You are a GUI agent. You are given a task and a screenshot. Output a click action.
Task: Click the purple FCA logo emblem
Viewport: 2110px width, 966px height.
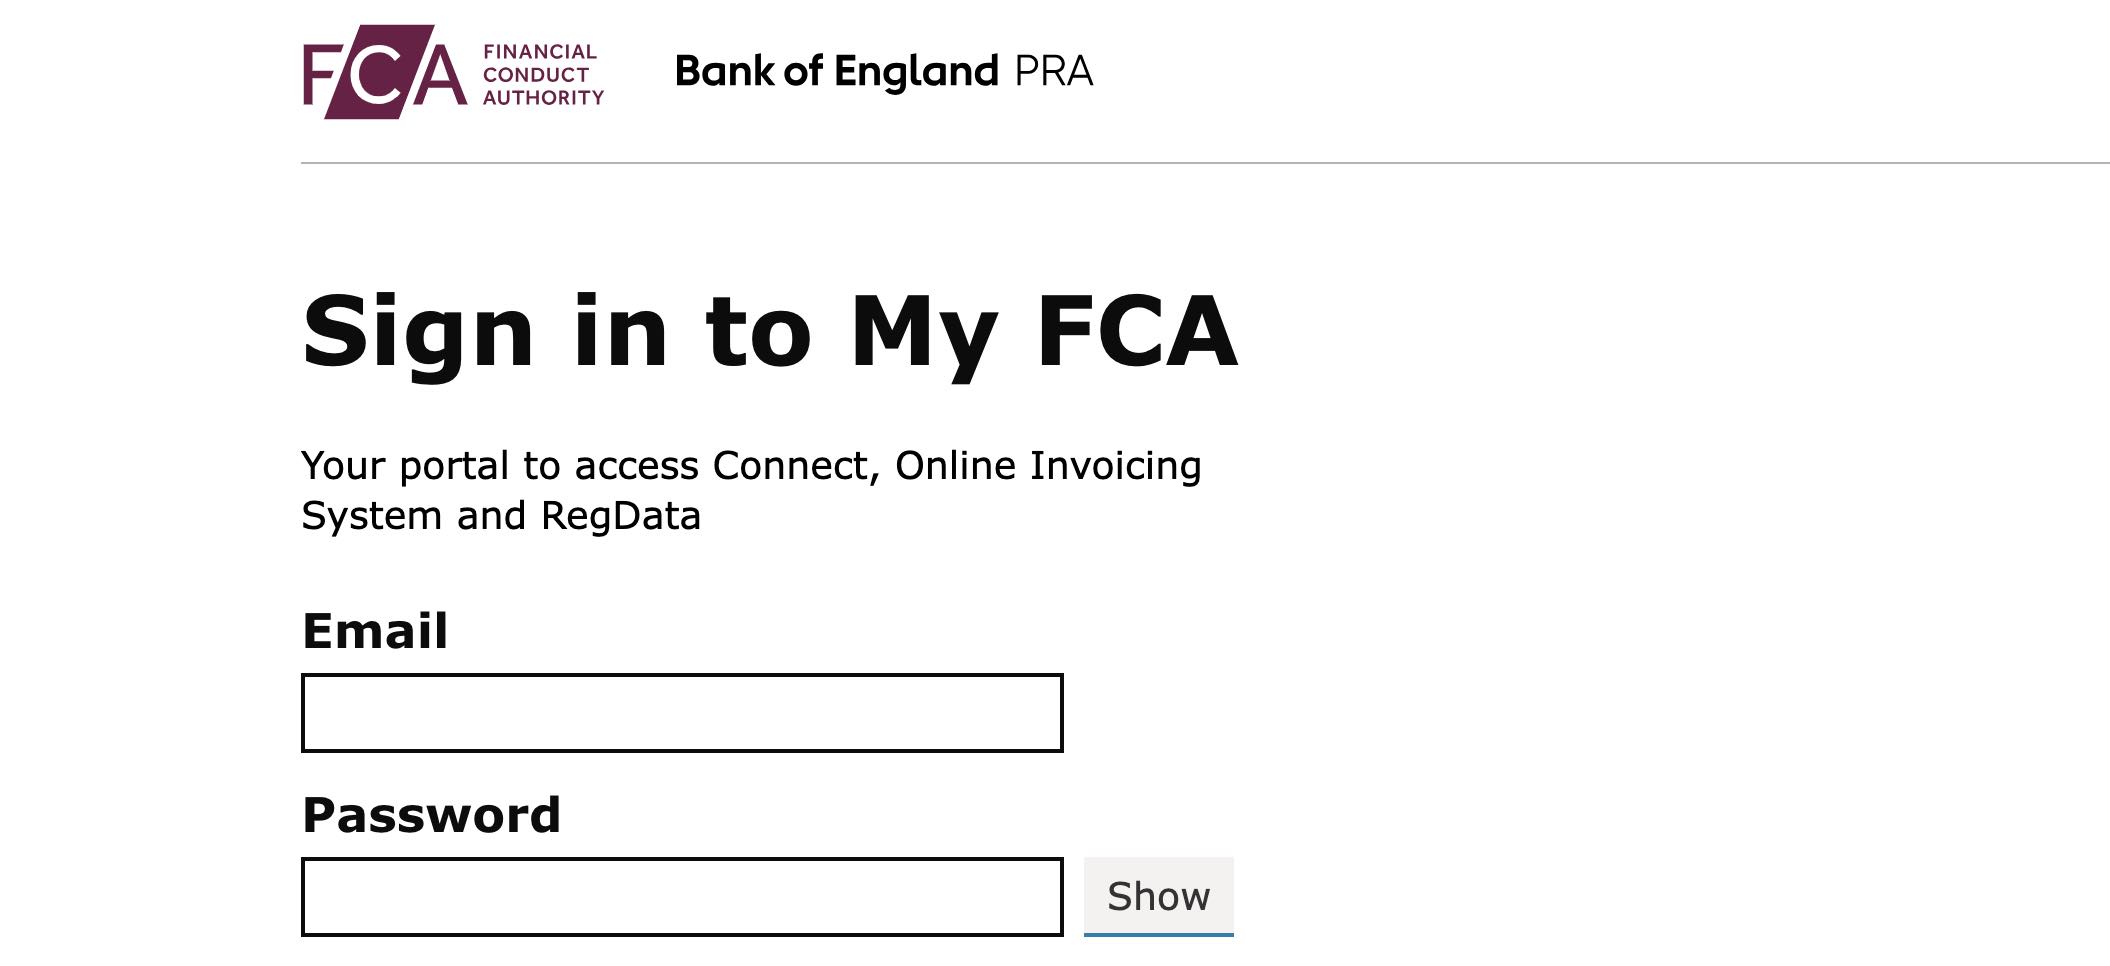(x=384, y=73)
